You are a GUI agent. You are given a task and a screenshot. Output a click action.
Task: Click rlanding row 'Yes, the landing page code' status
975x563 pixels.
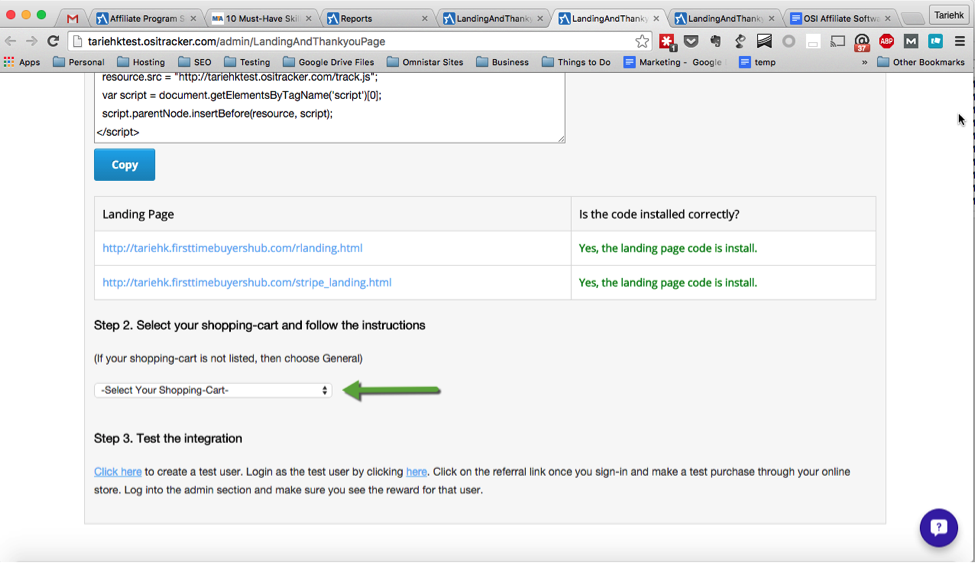point(668,248)
